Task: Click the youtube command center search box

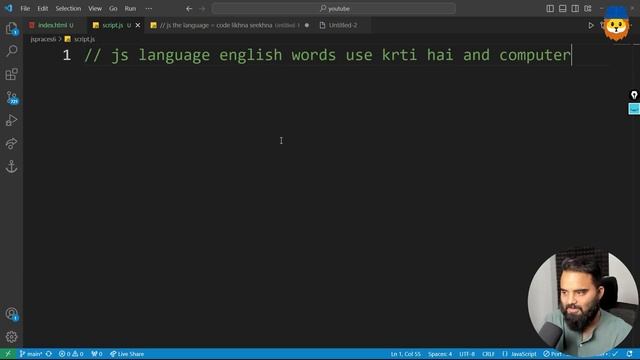Action: click(334, 9)
